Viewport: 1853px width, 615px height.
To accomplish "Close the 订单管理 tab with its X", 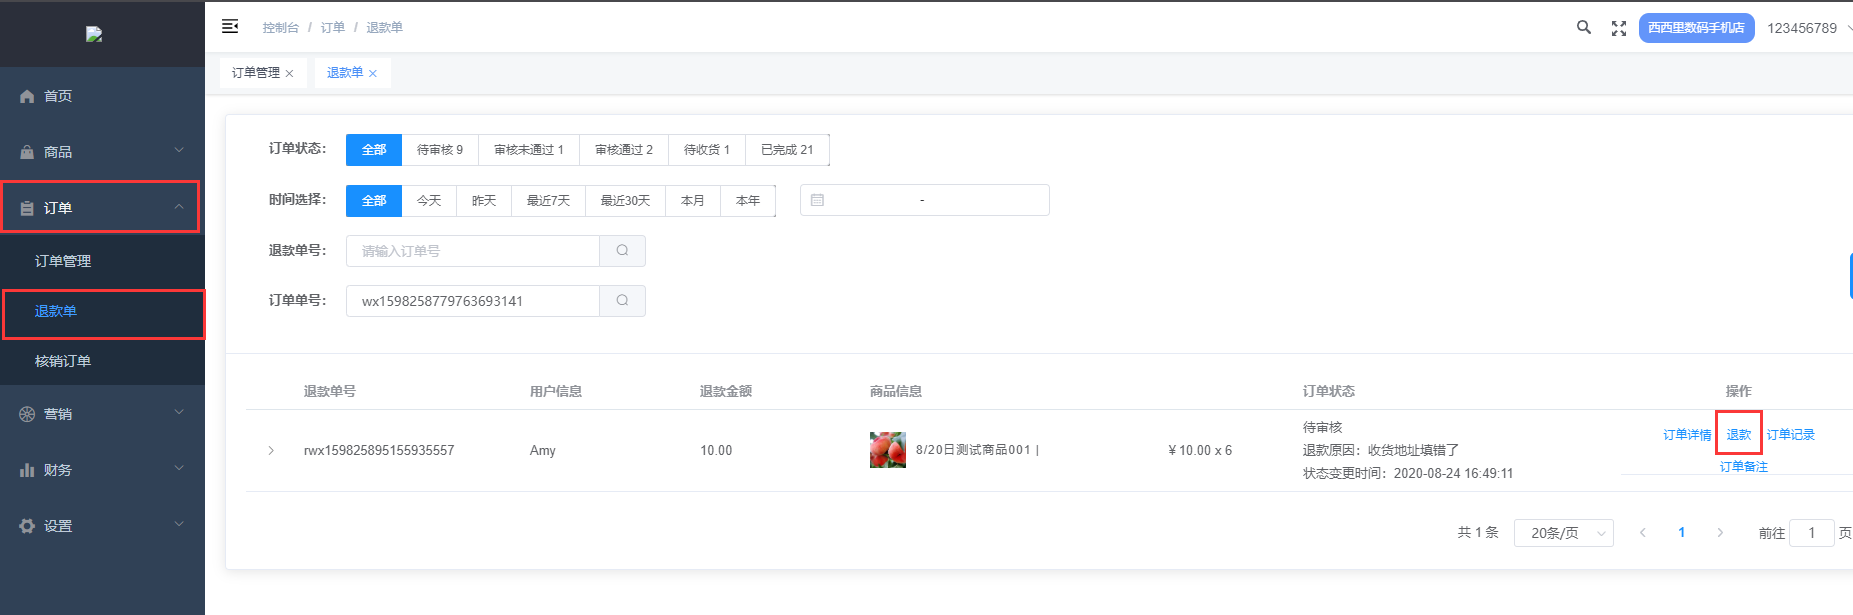I will point(290,74).
